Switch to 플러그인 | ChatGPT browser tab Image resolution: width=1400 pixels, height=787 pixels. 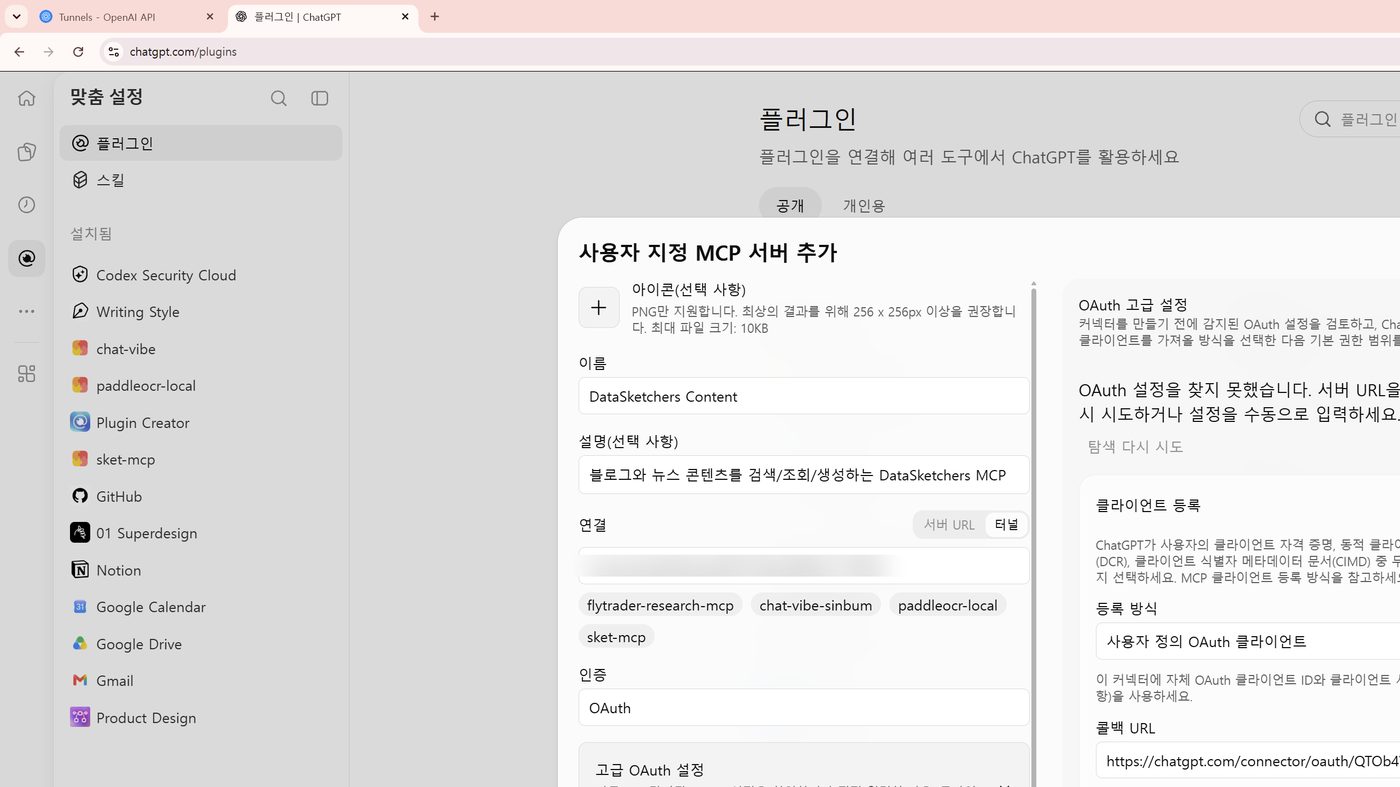pyautogui.click(x=322, y=17)
